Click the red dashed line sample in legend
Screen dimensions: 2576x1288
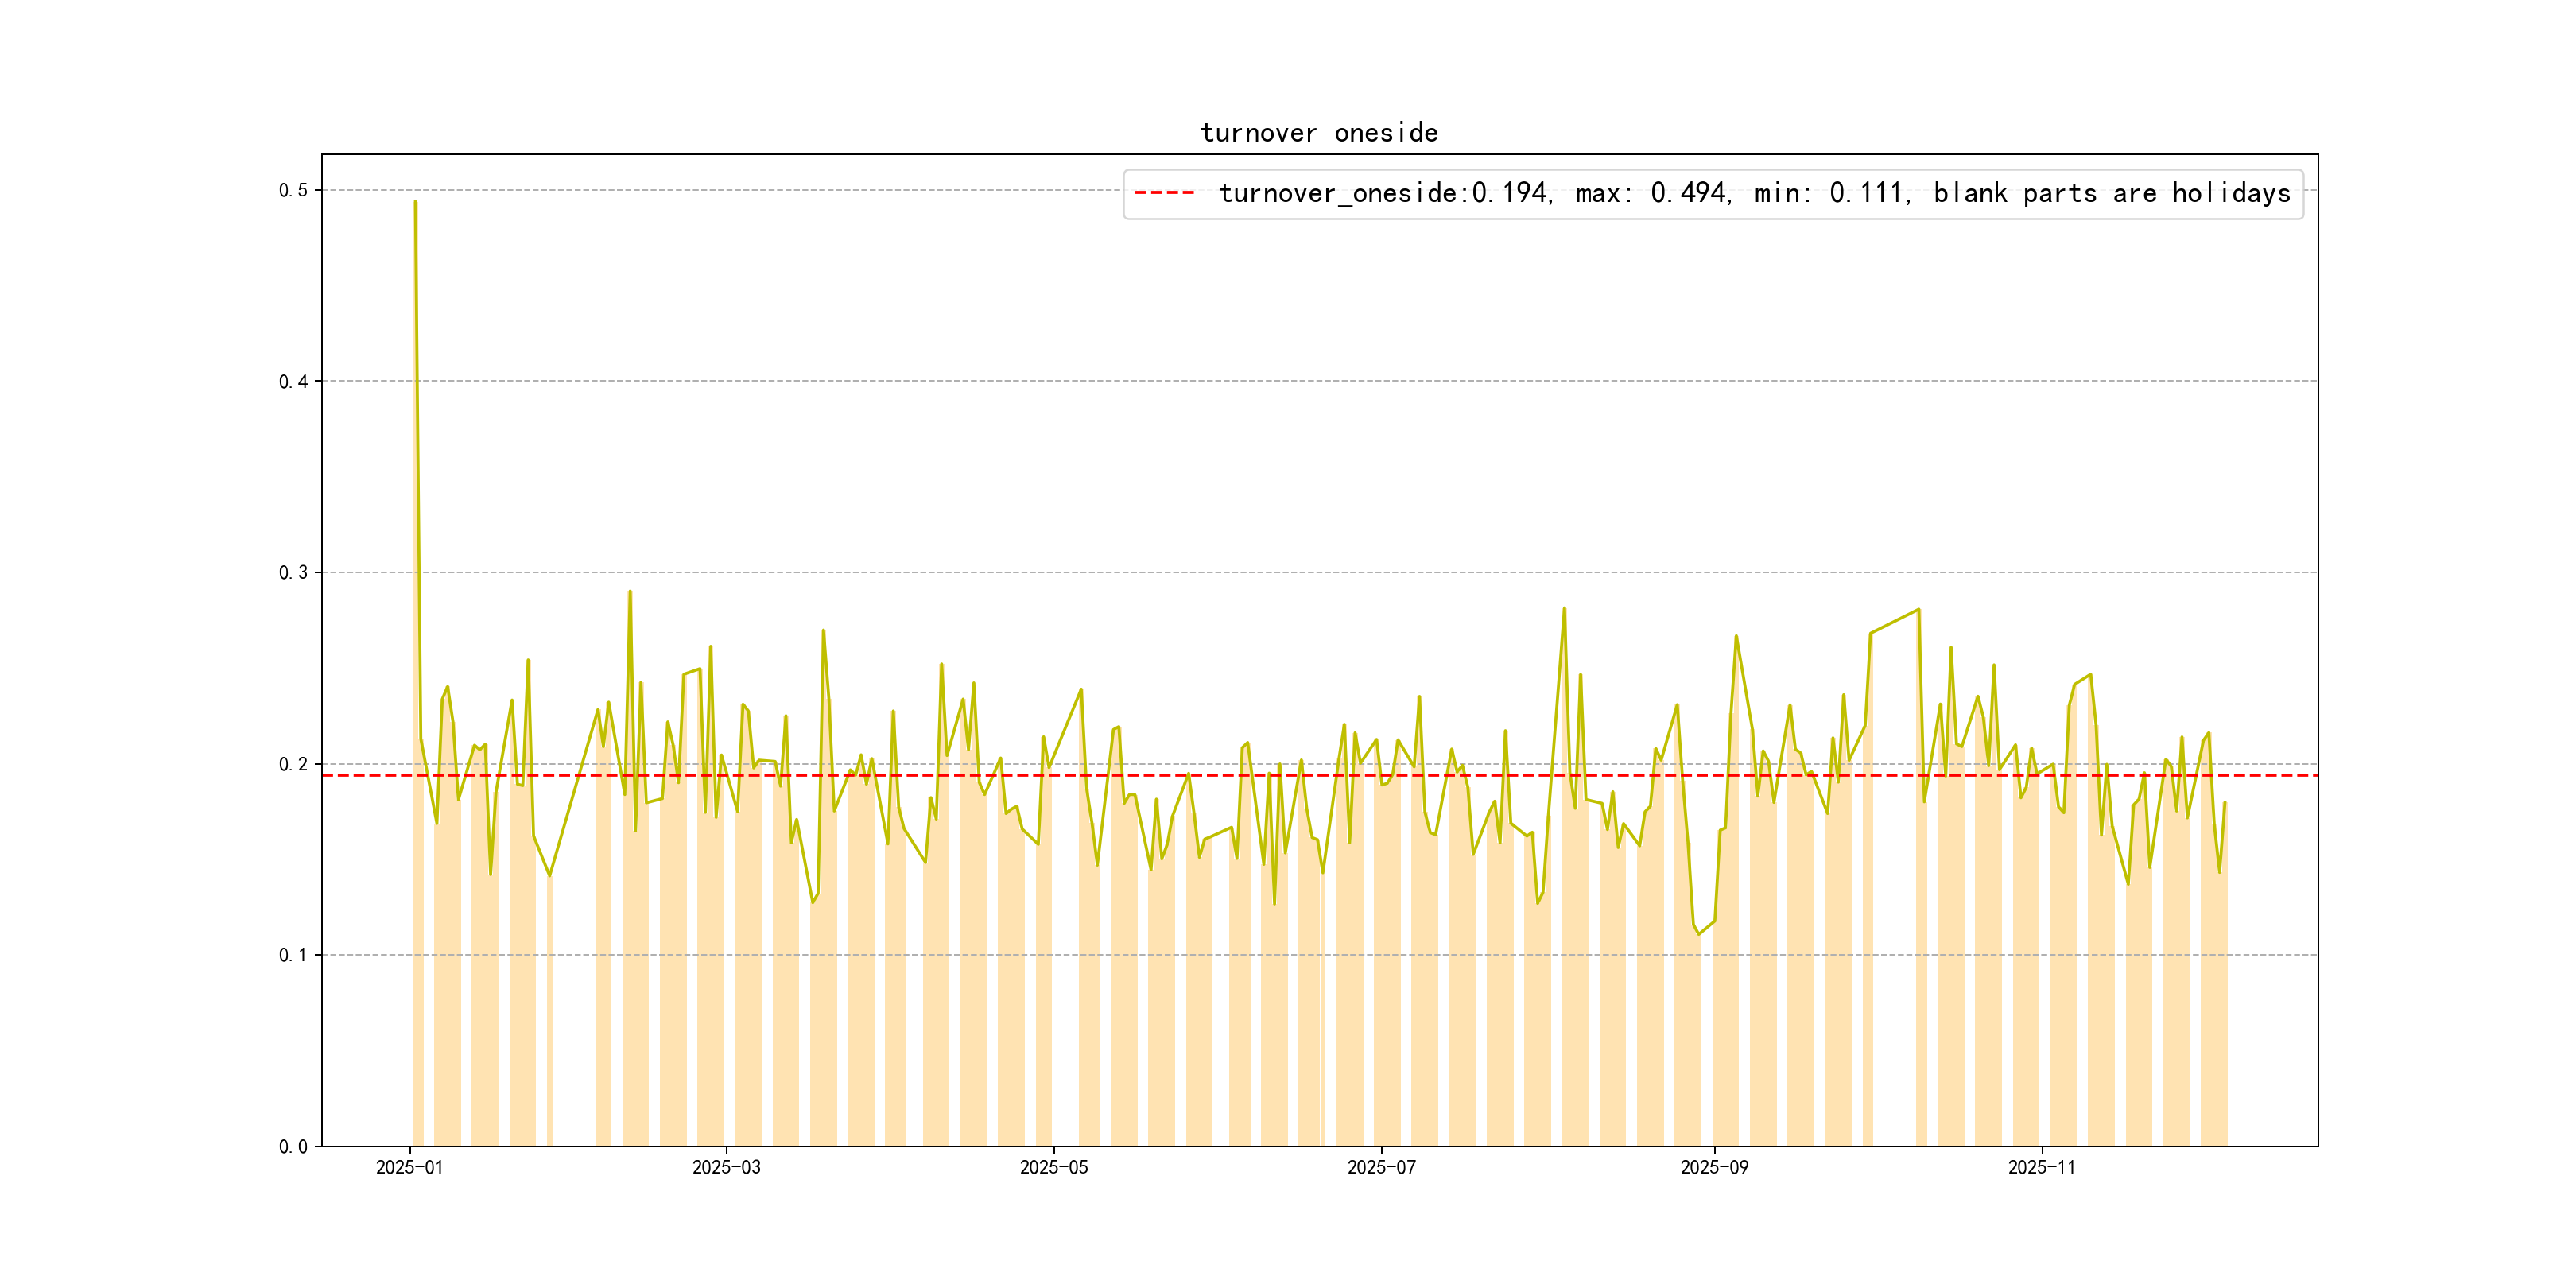point(1164,193)
